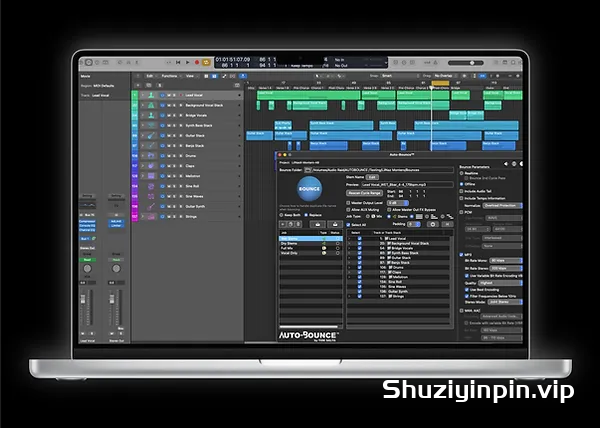The height and width of the screenshot is (428, 600).
Task: Adjust the master volume slider in control bar
Action: click(465, 63)
